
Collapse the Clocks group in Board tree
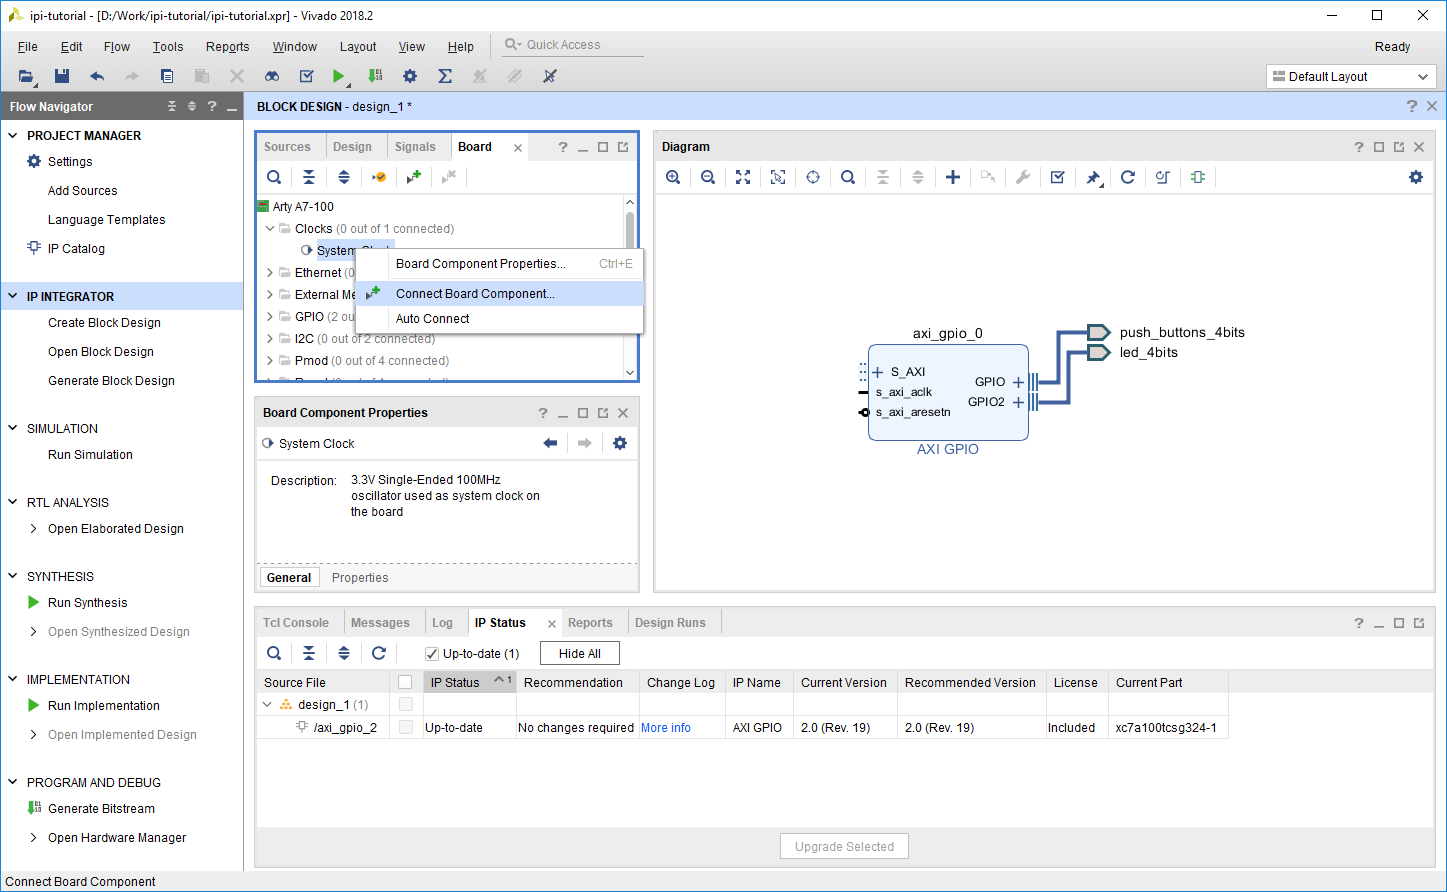click(x=270, y=229)
